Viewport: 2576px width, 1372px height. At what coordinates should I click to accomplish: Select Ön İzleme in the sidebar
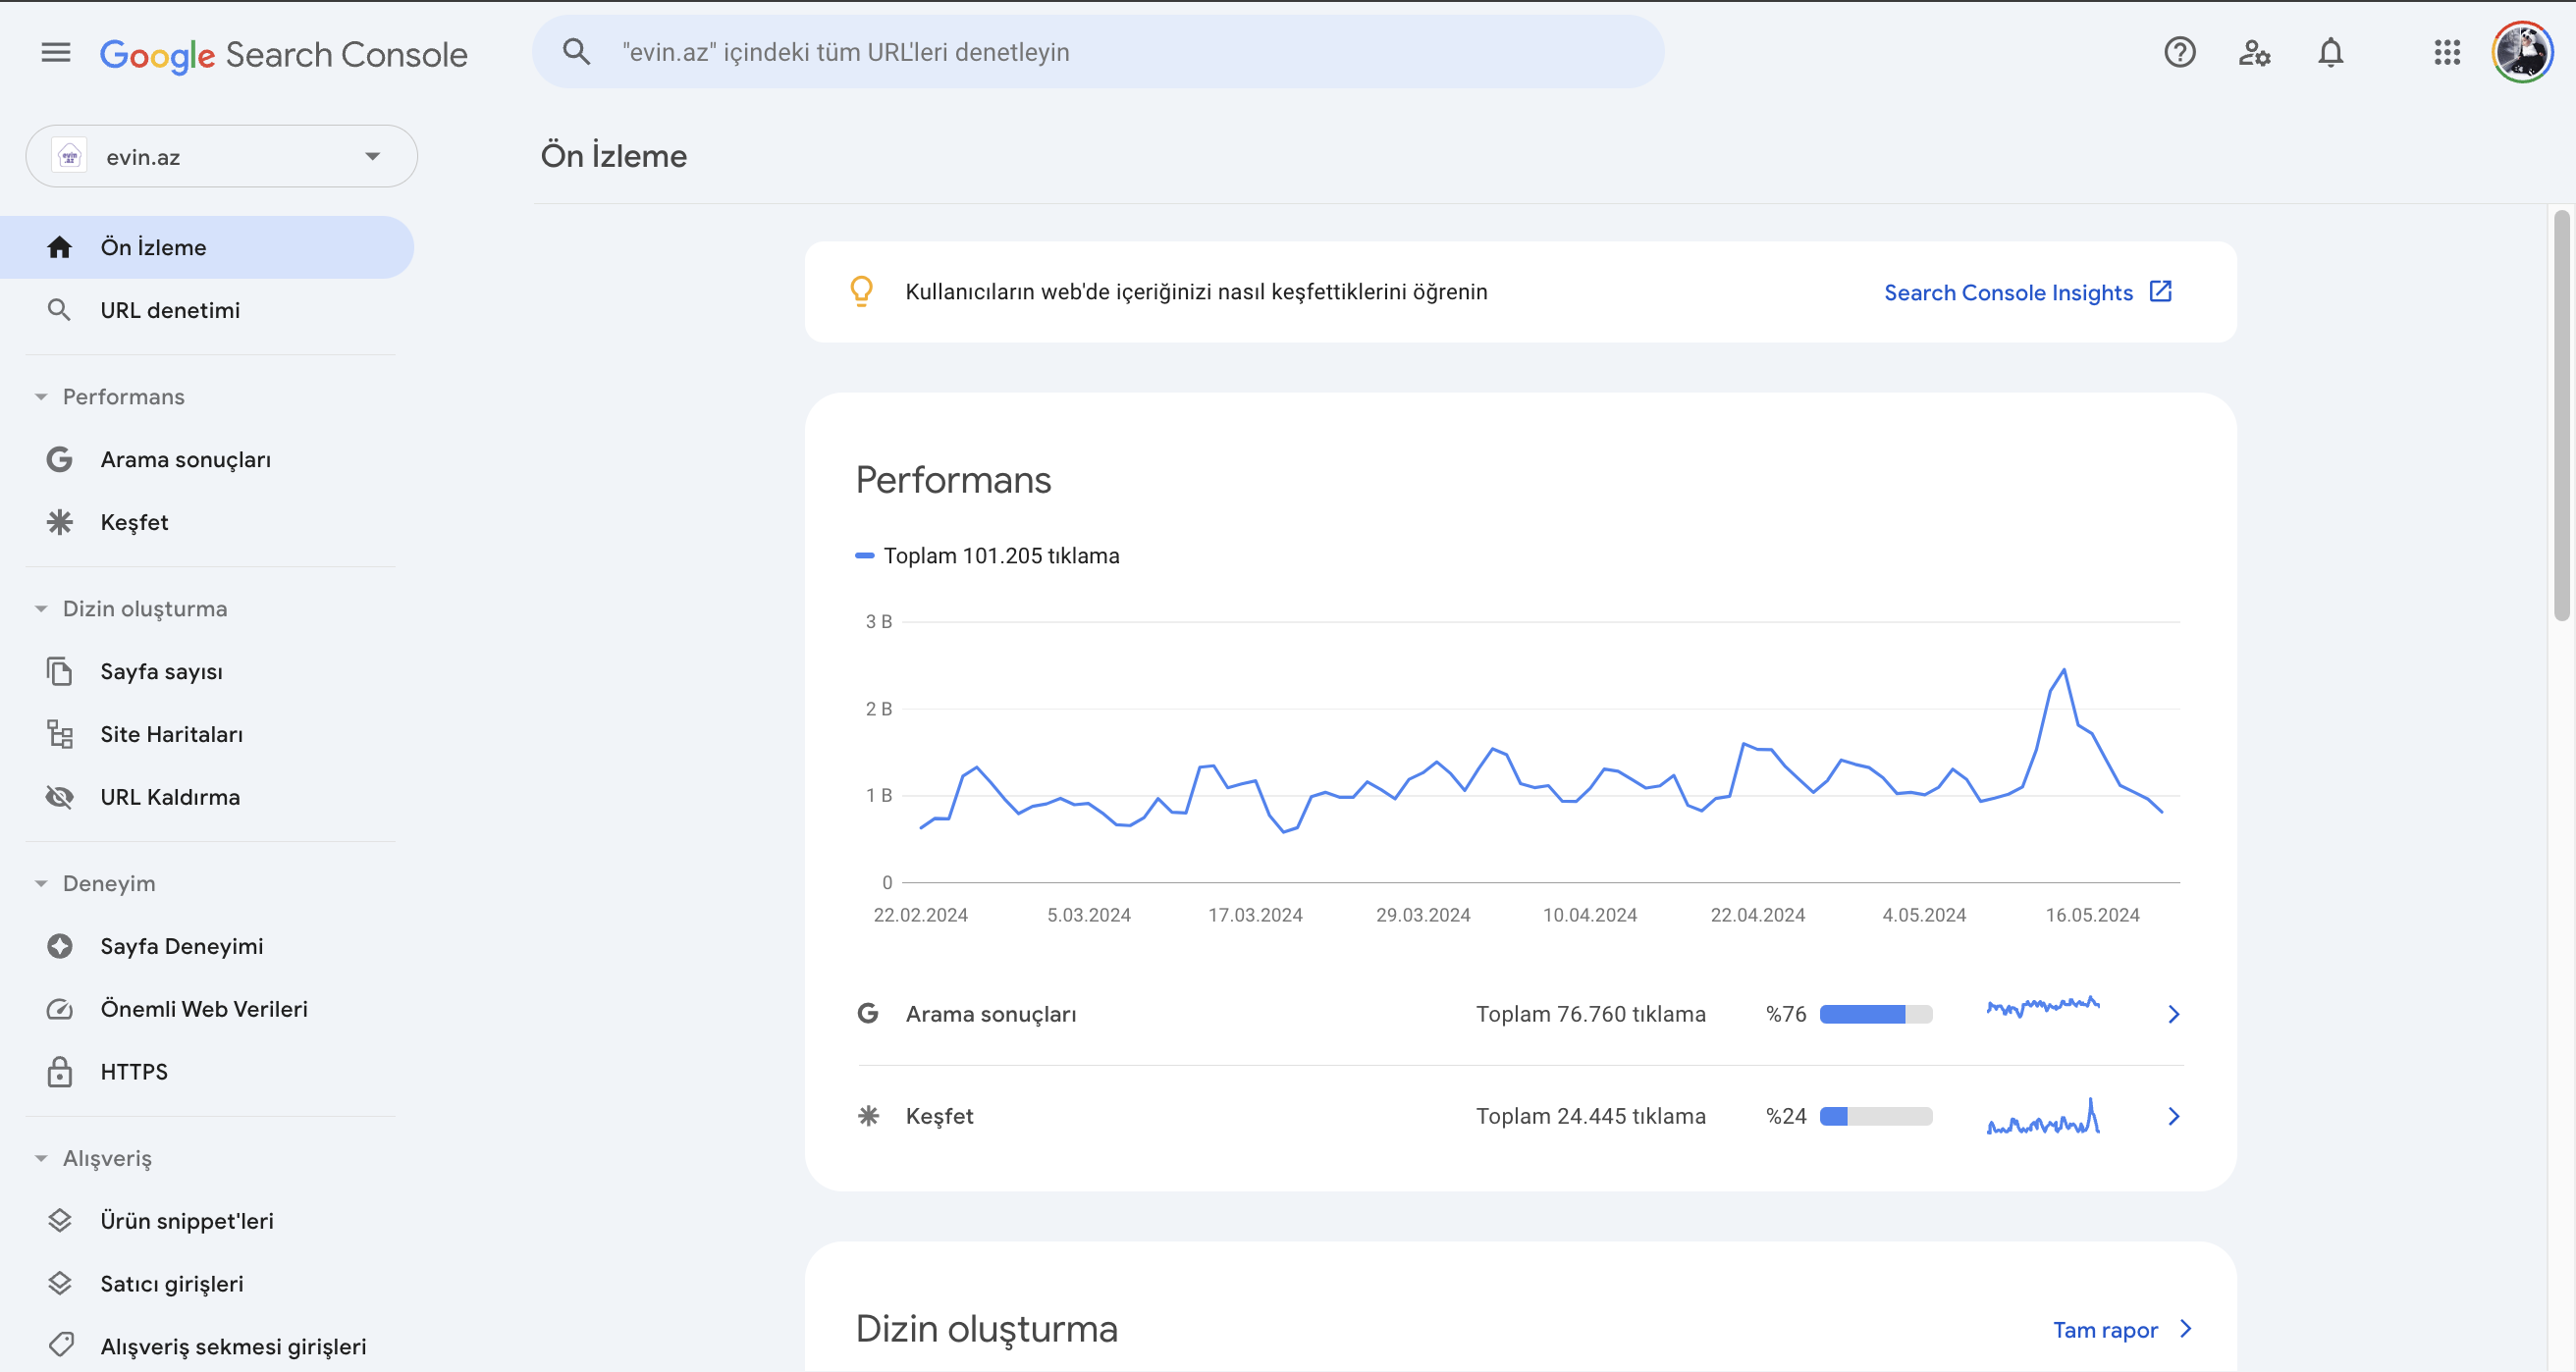click(x=207, y=247)
